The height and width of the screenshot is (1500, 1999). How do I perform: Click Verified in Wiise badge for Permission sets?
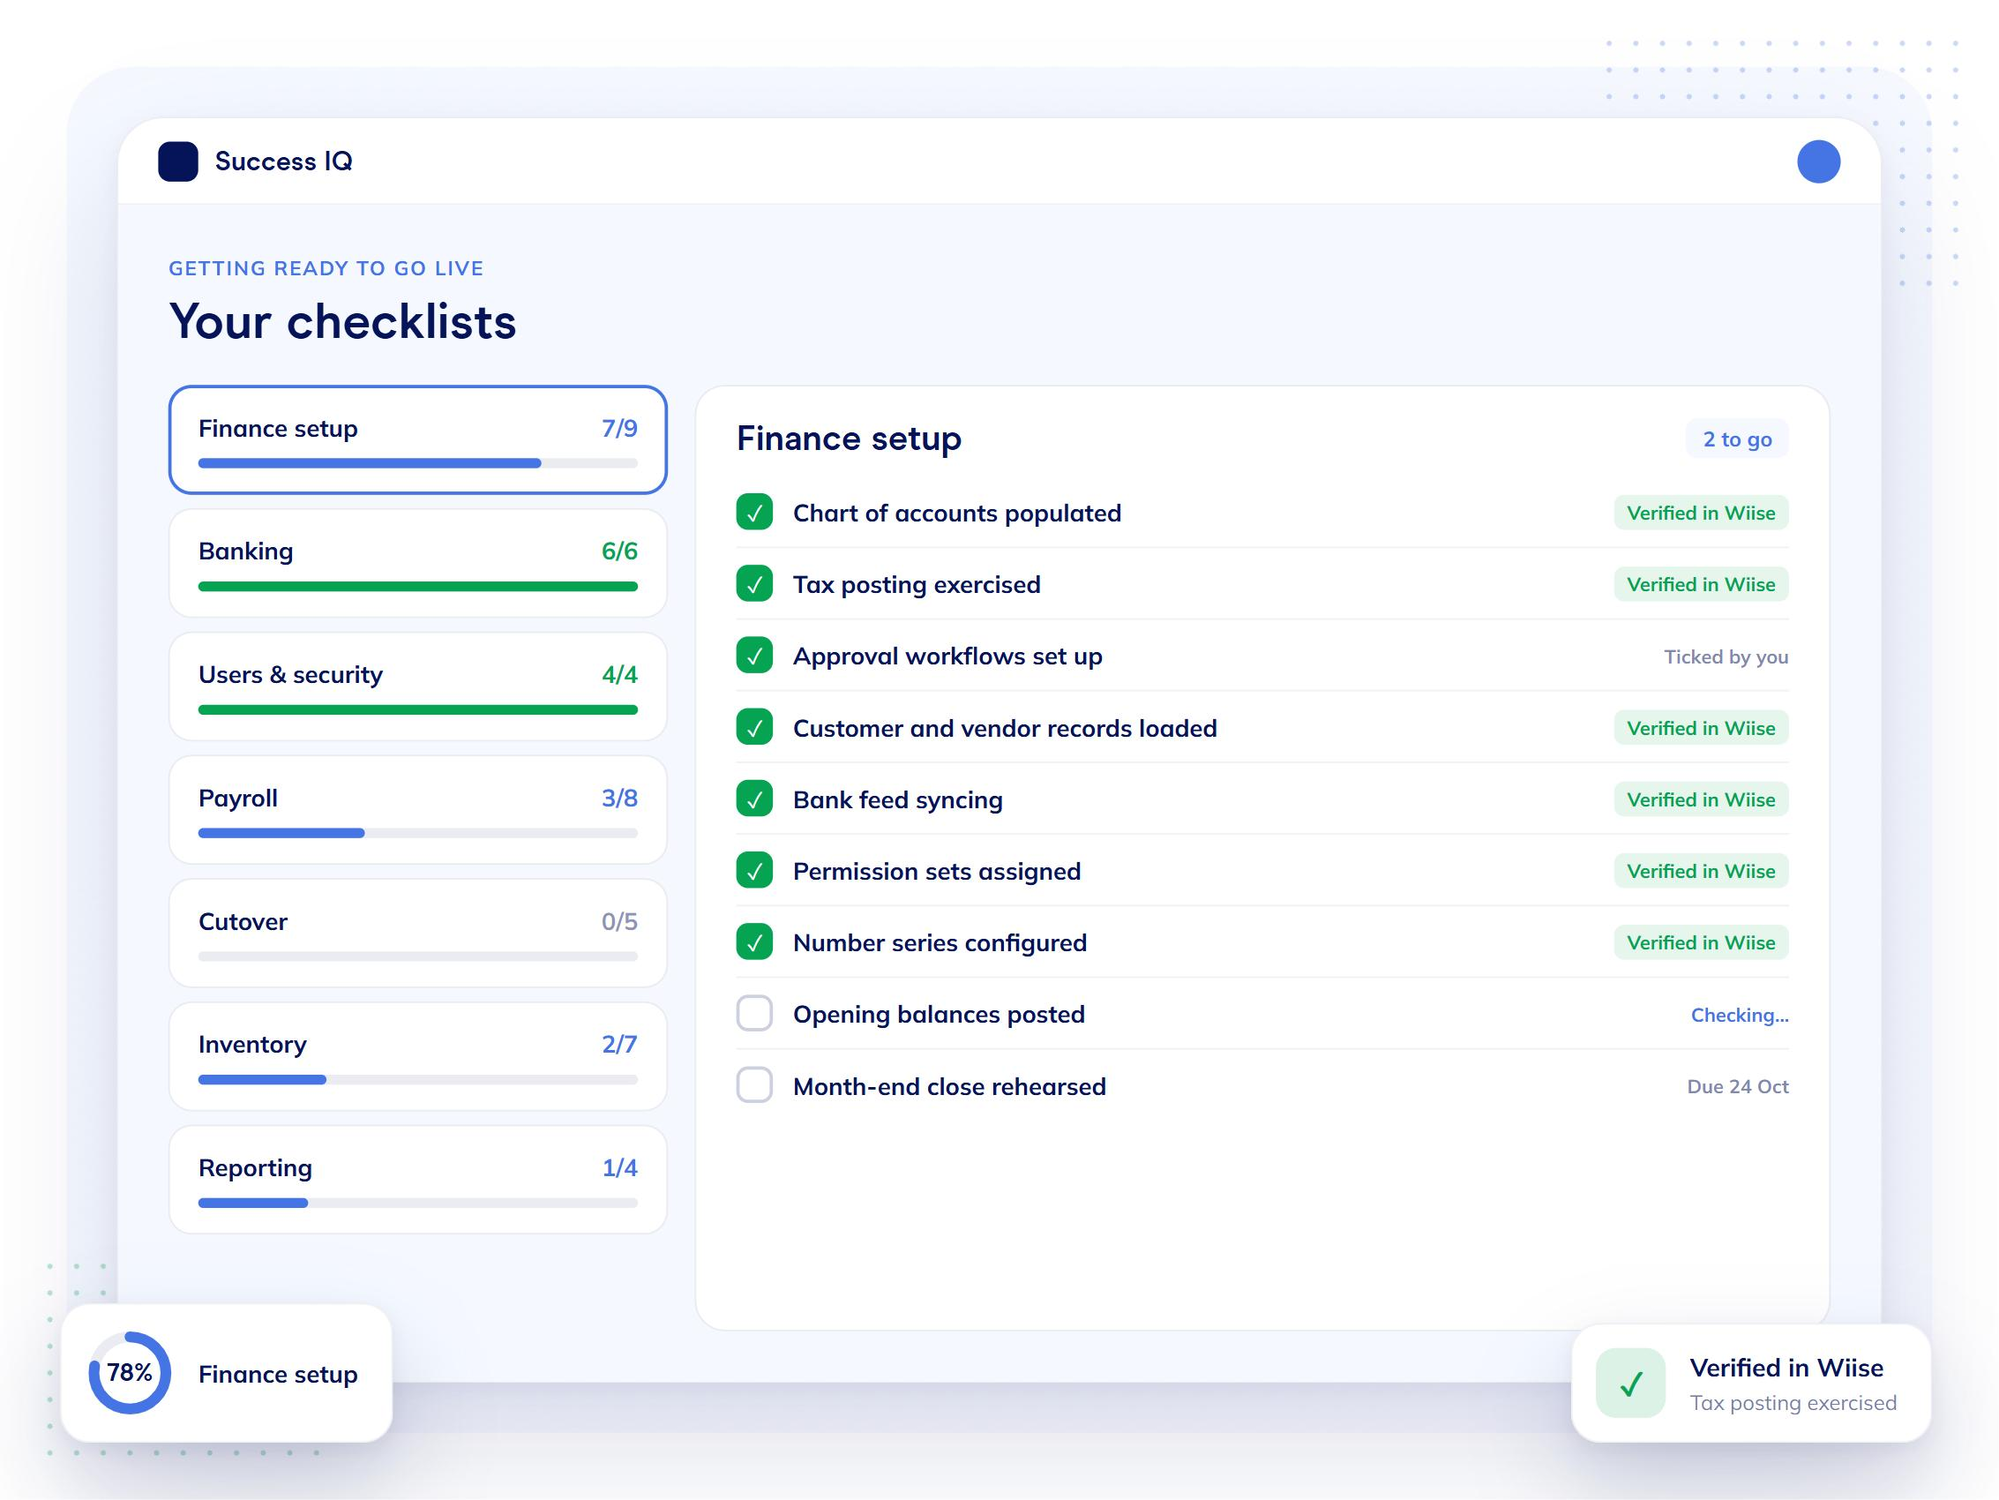1700,871
